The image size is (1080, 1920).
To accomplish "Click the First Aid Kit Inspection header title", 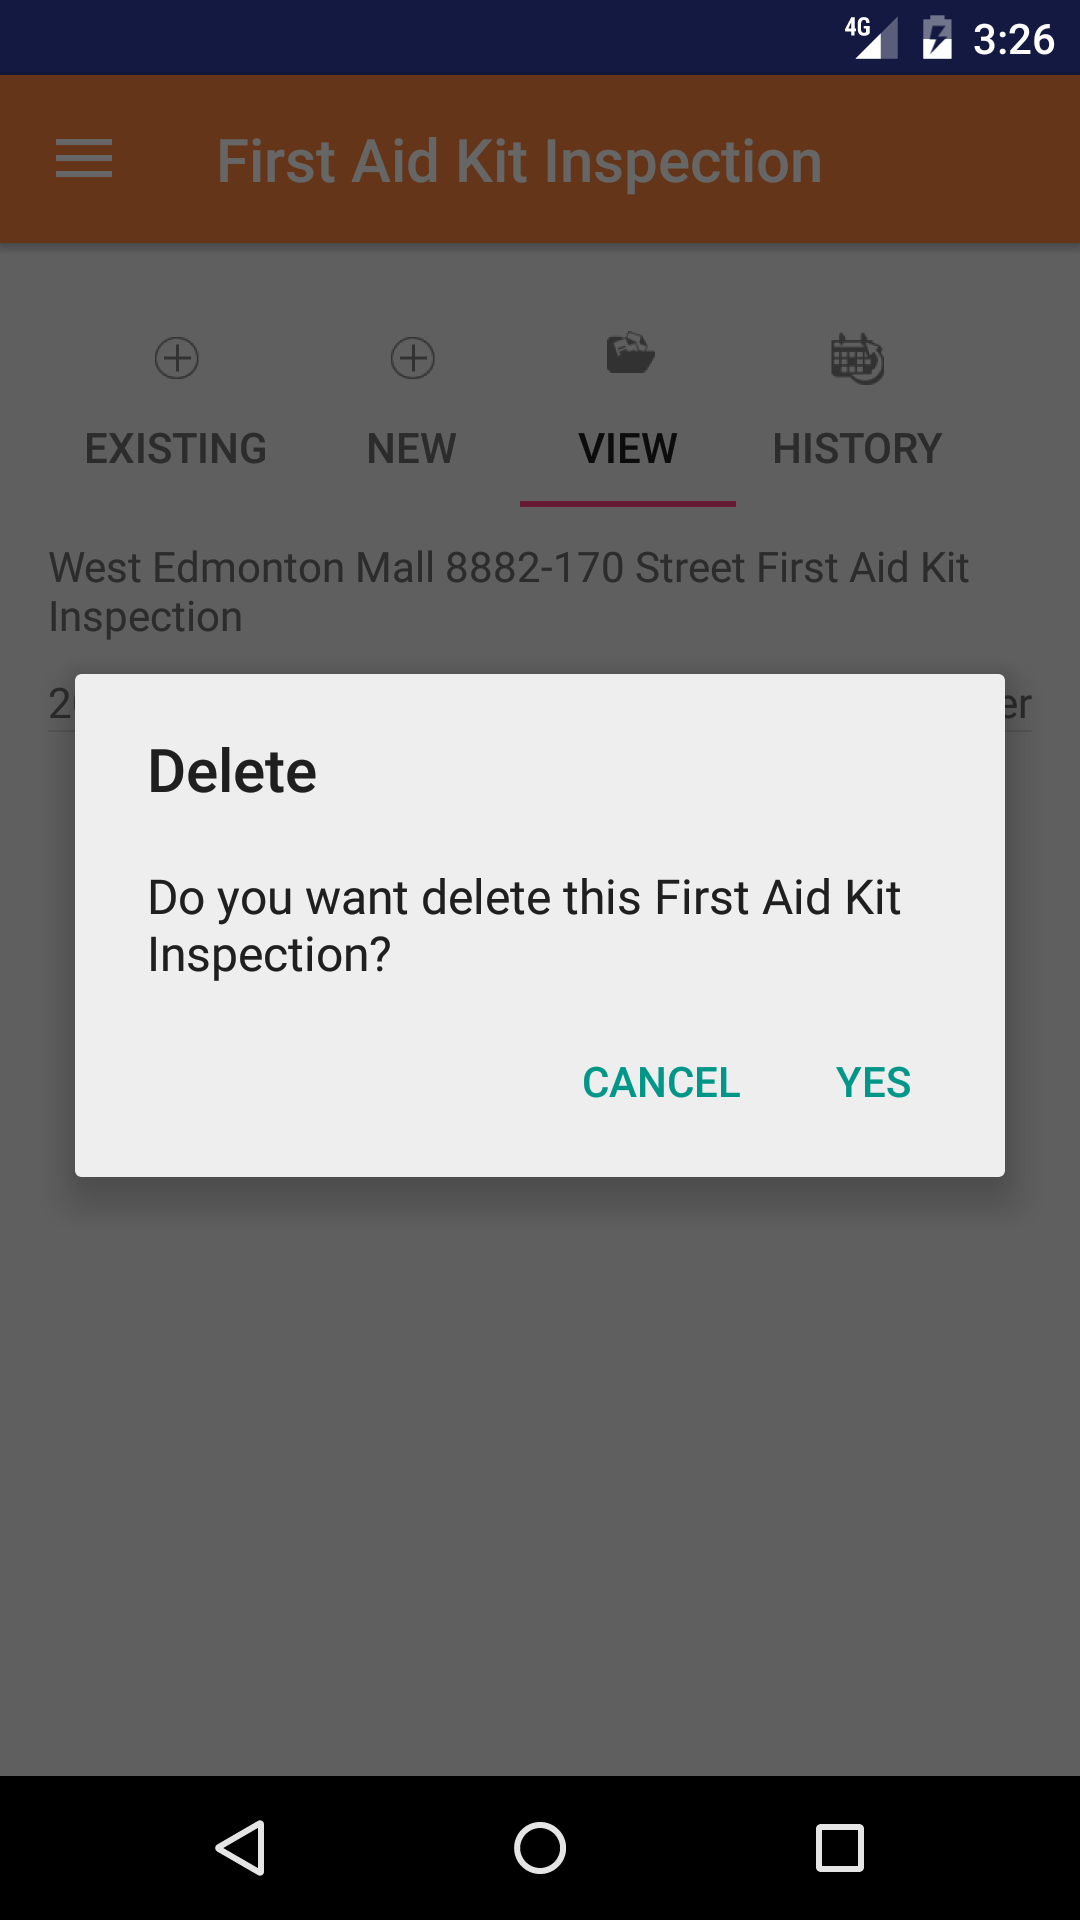I will [520, 162].
